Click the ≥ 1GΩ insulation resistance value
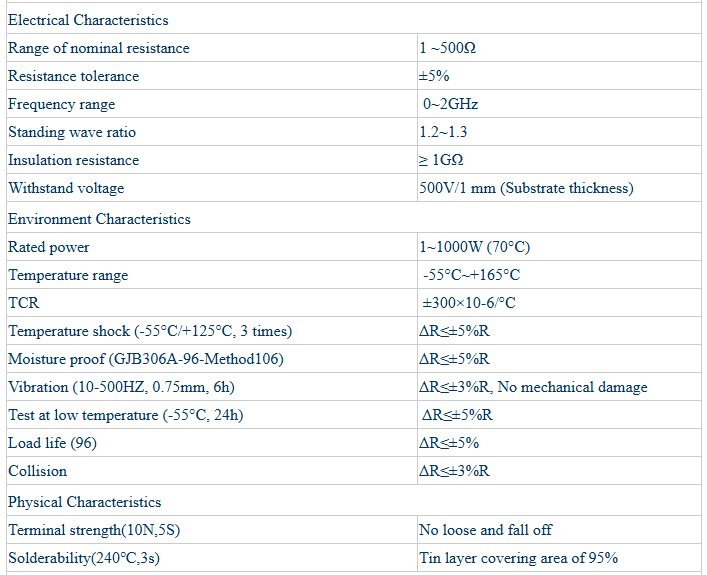The image size is (707, 575). (x=441, y=160)
